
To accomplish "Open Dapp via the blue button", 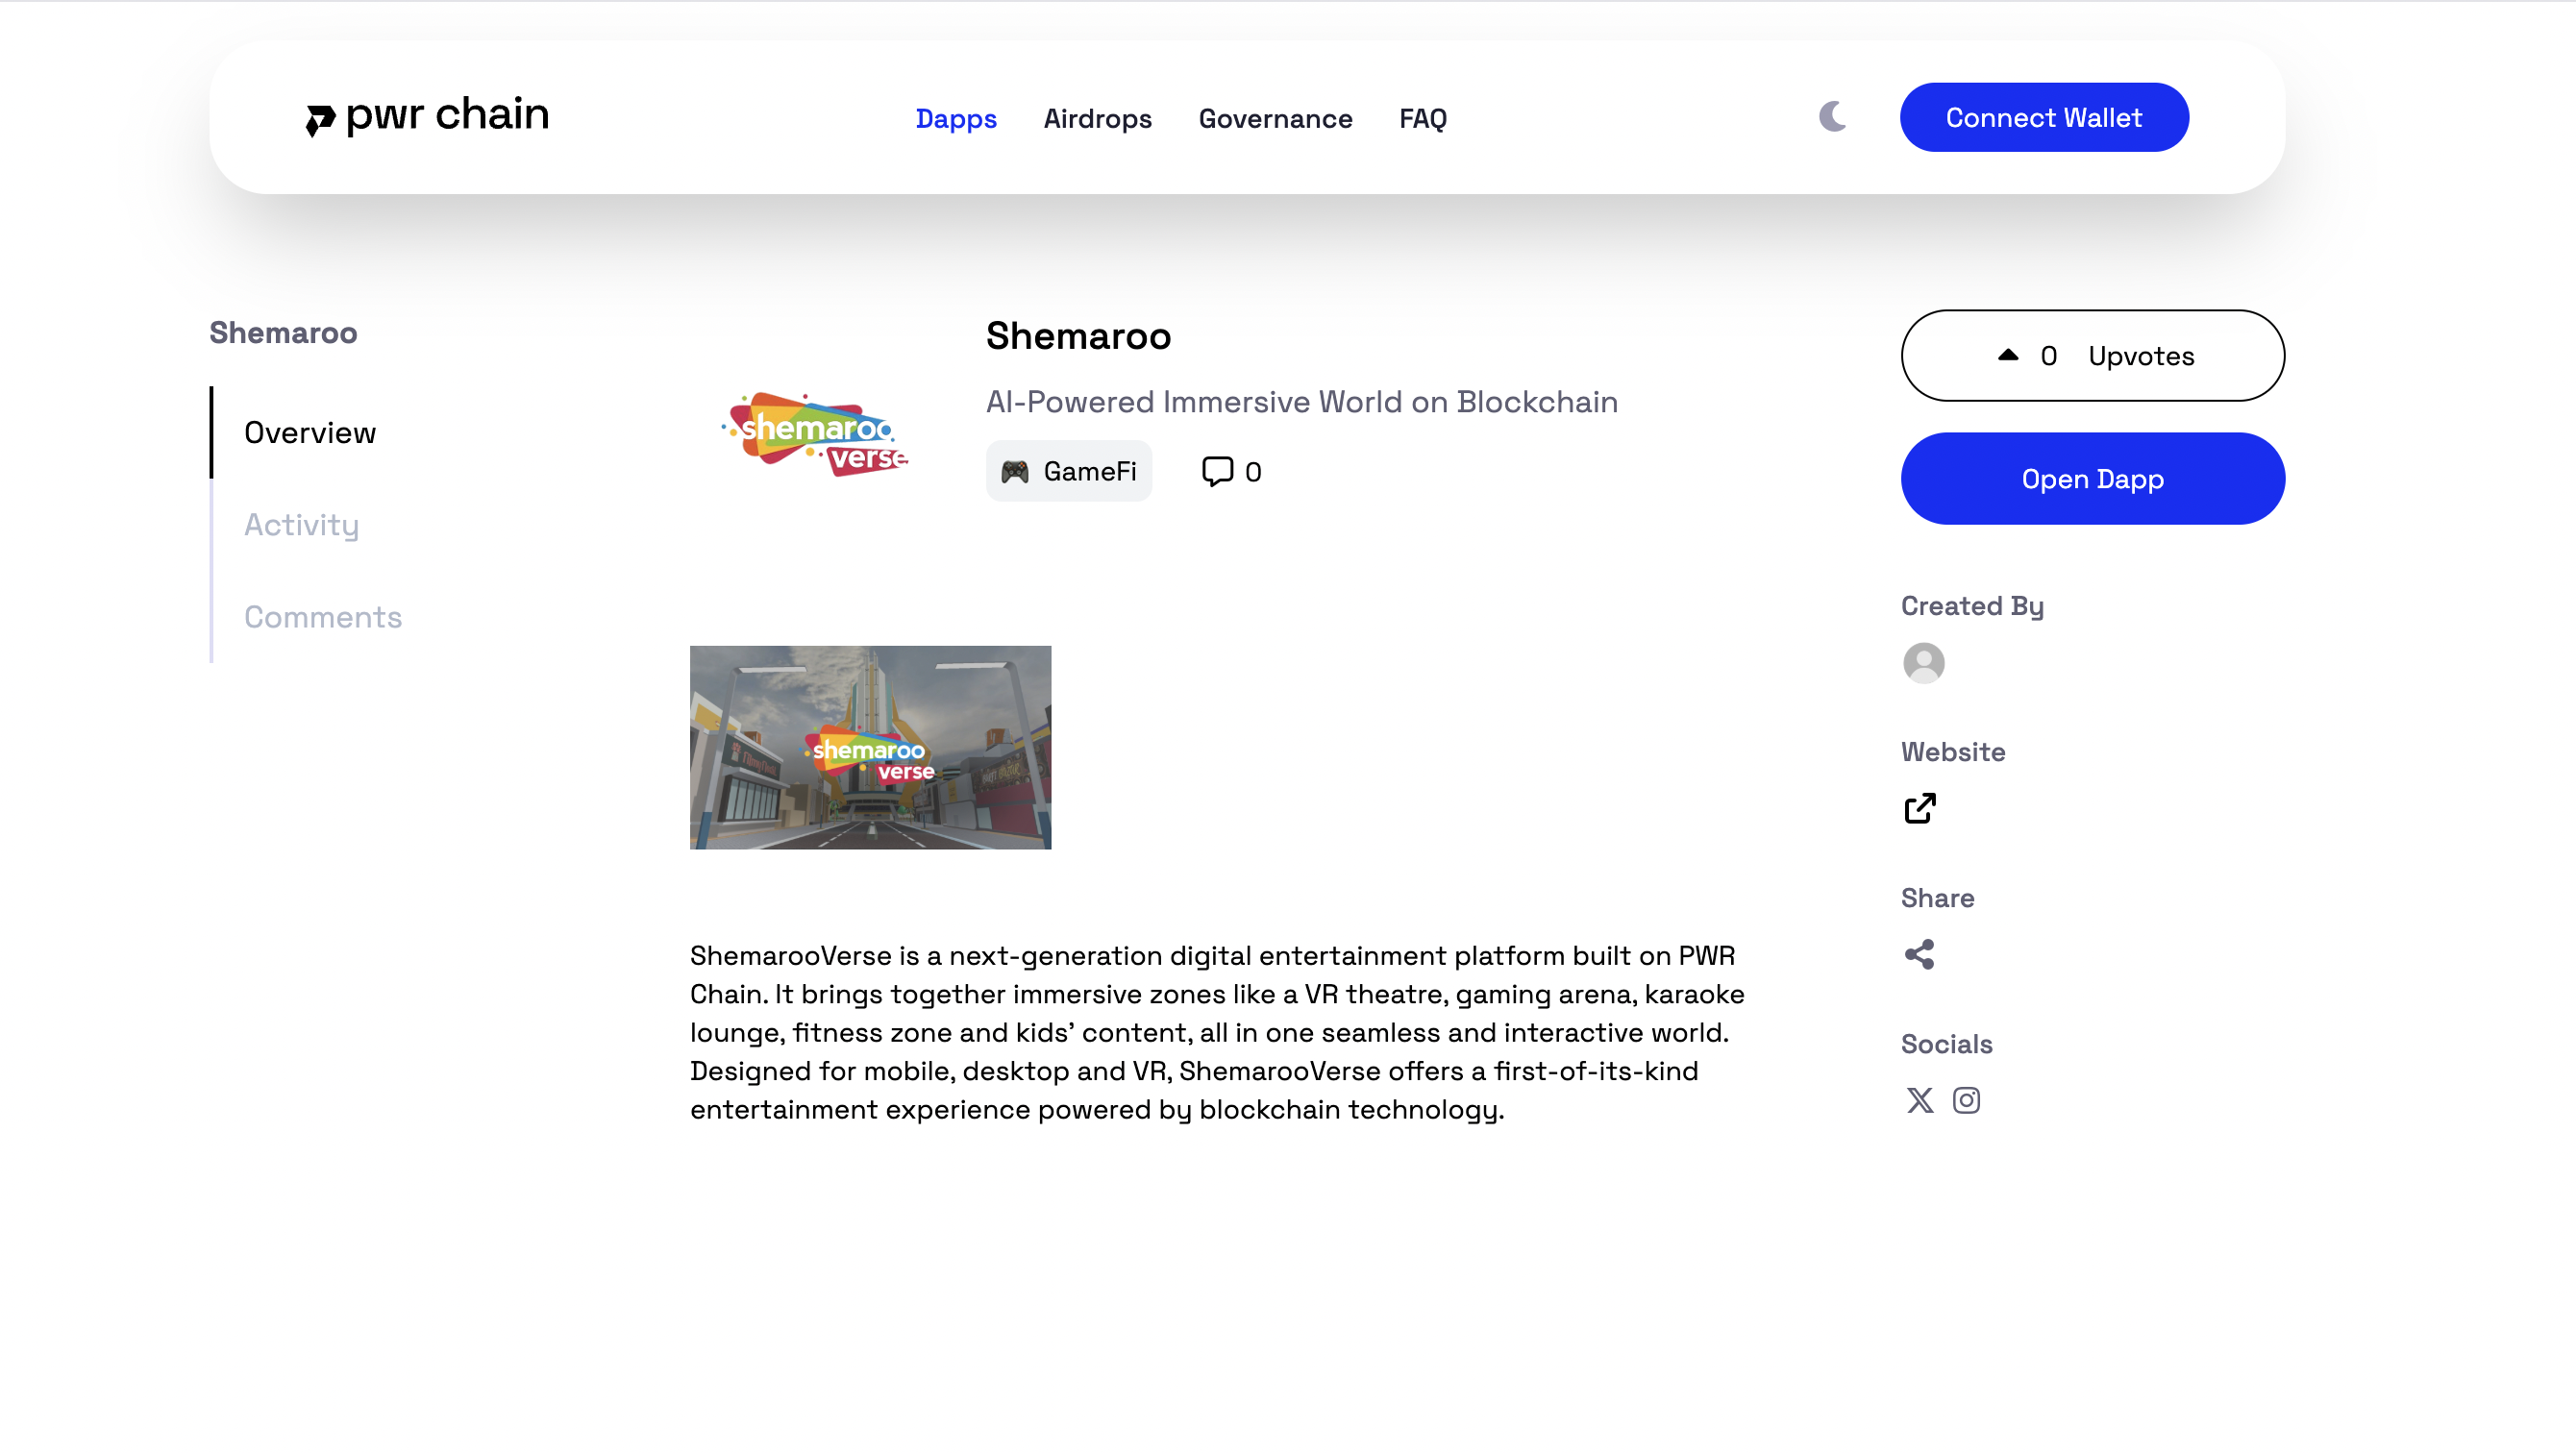I will coord(2092,479).
